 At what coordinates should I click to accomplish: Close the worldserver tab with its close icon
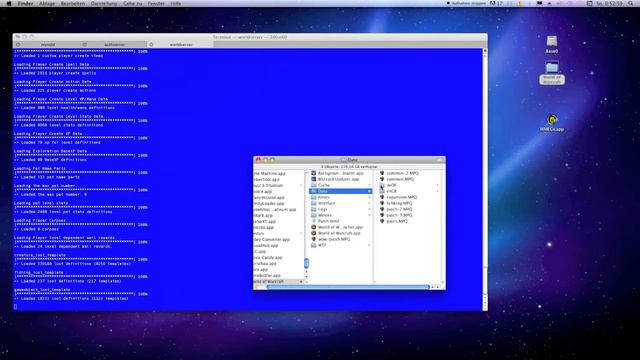click(151, 44)
